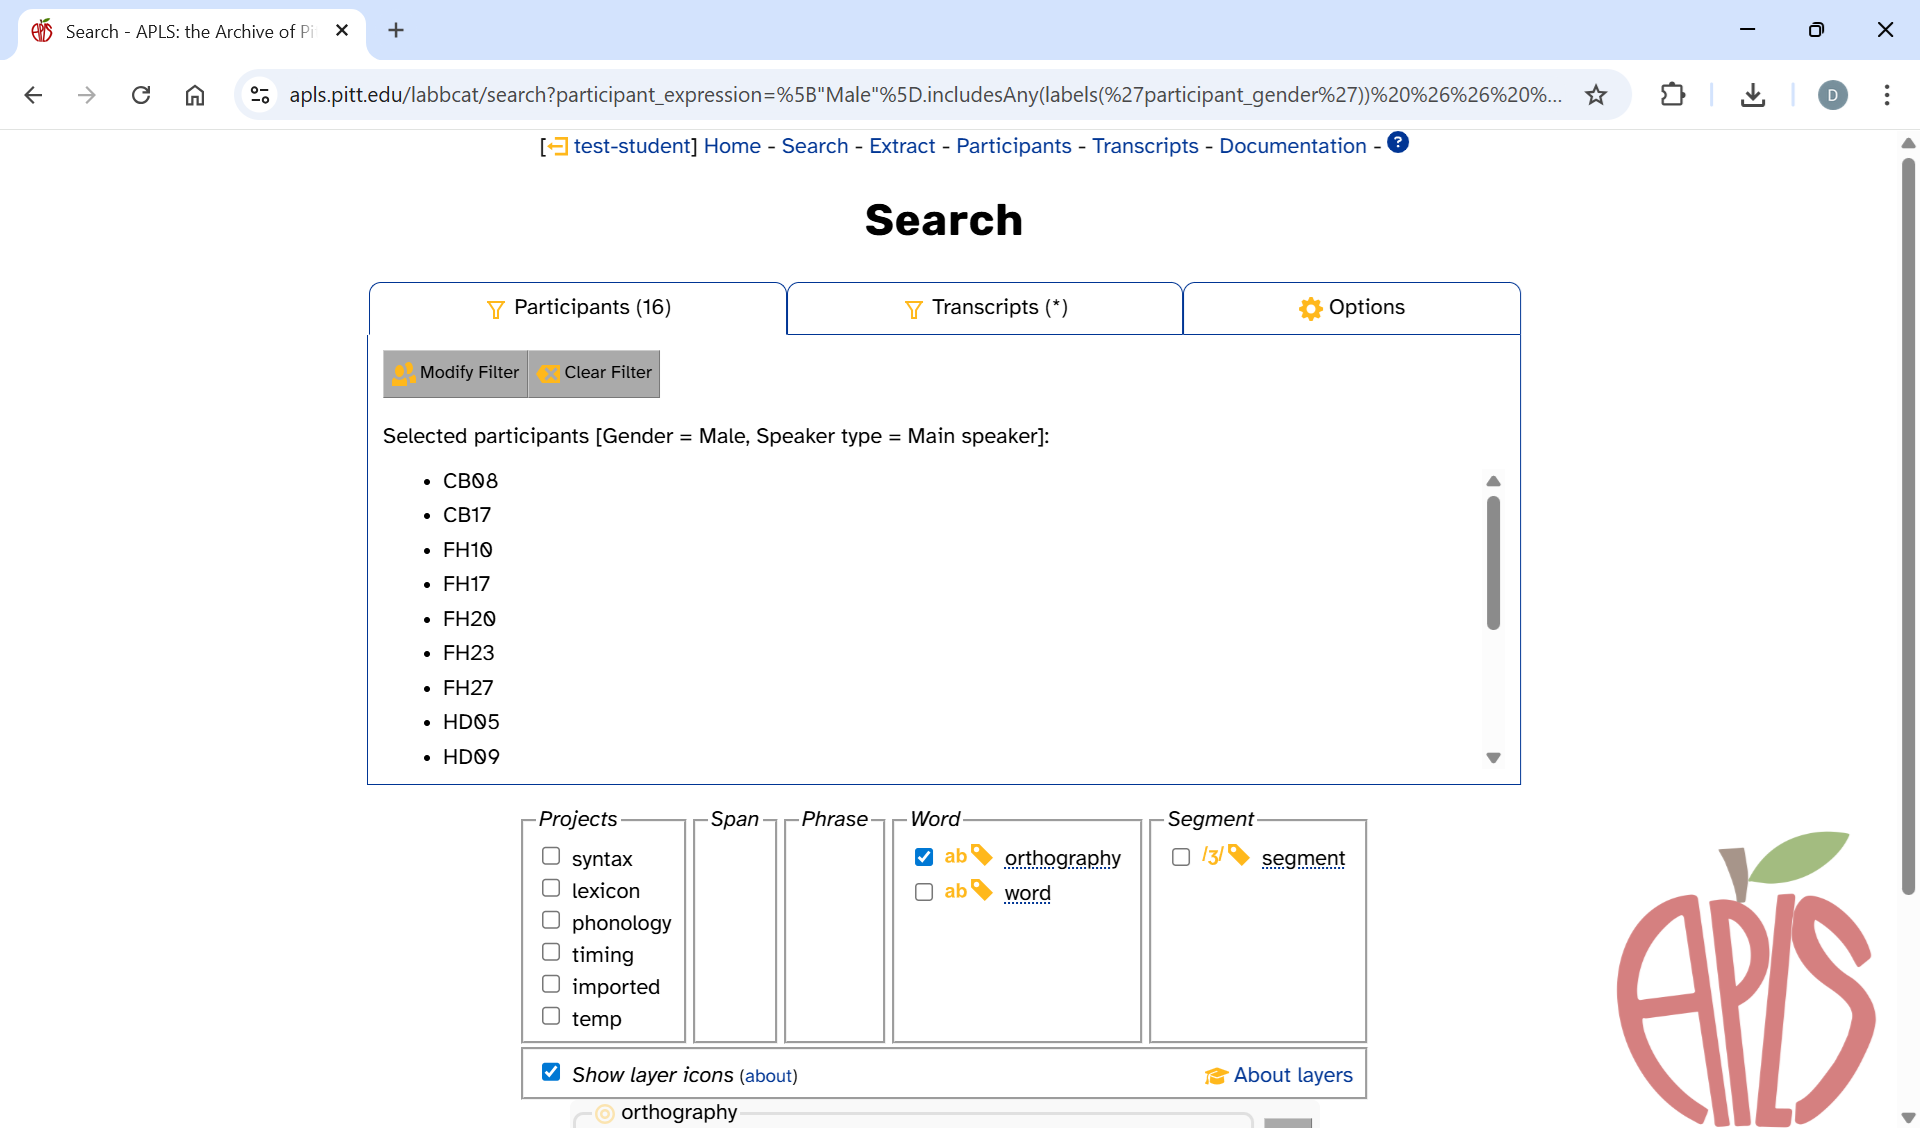Click the home icon in browser toolbar
This screenshot has width=1920, height=1128.
195,95
